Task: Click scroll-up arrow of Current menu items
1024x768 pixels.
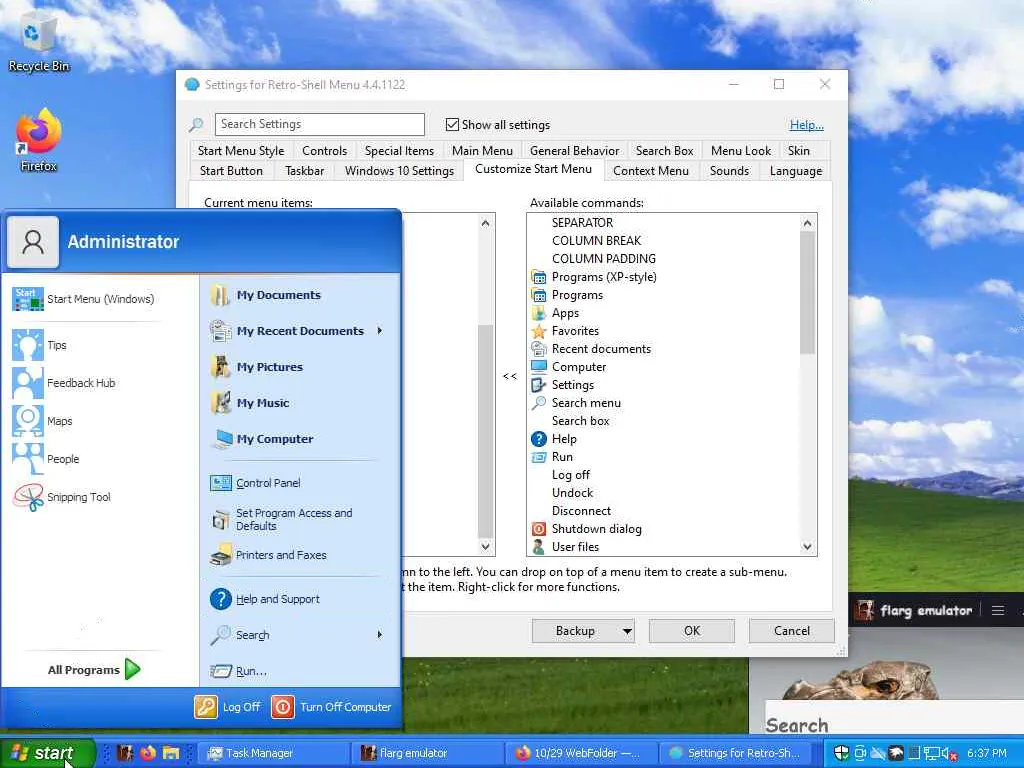Action: tap(485, 223)
